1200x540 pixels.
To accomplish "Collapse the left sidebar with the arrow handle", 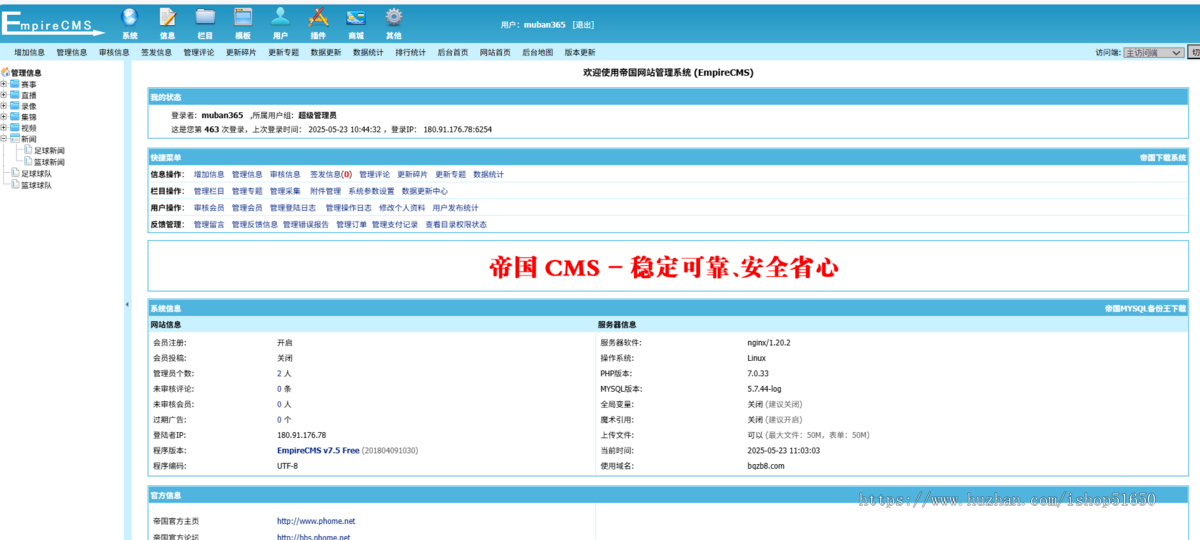I will click(127, 304).
